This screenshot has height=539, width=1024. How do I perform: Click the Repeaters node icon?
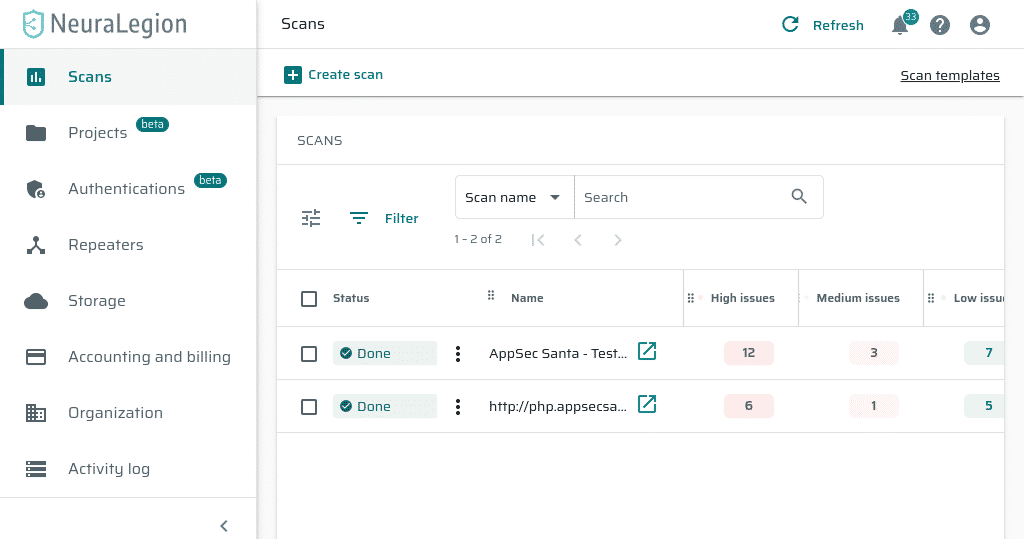(x=36, y=245)
